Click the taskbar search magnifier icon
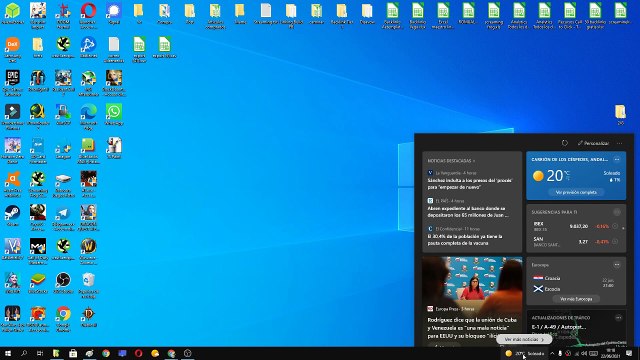 tap(24, 353)
